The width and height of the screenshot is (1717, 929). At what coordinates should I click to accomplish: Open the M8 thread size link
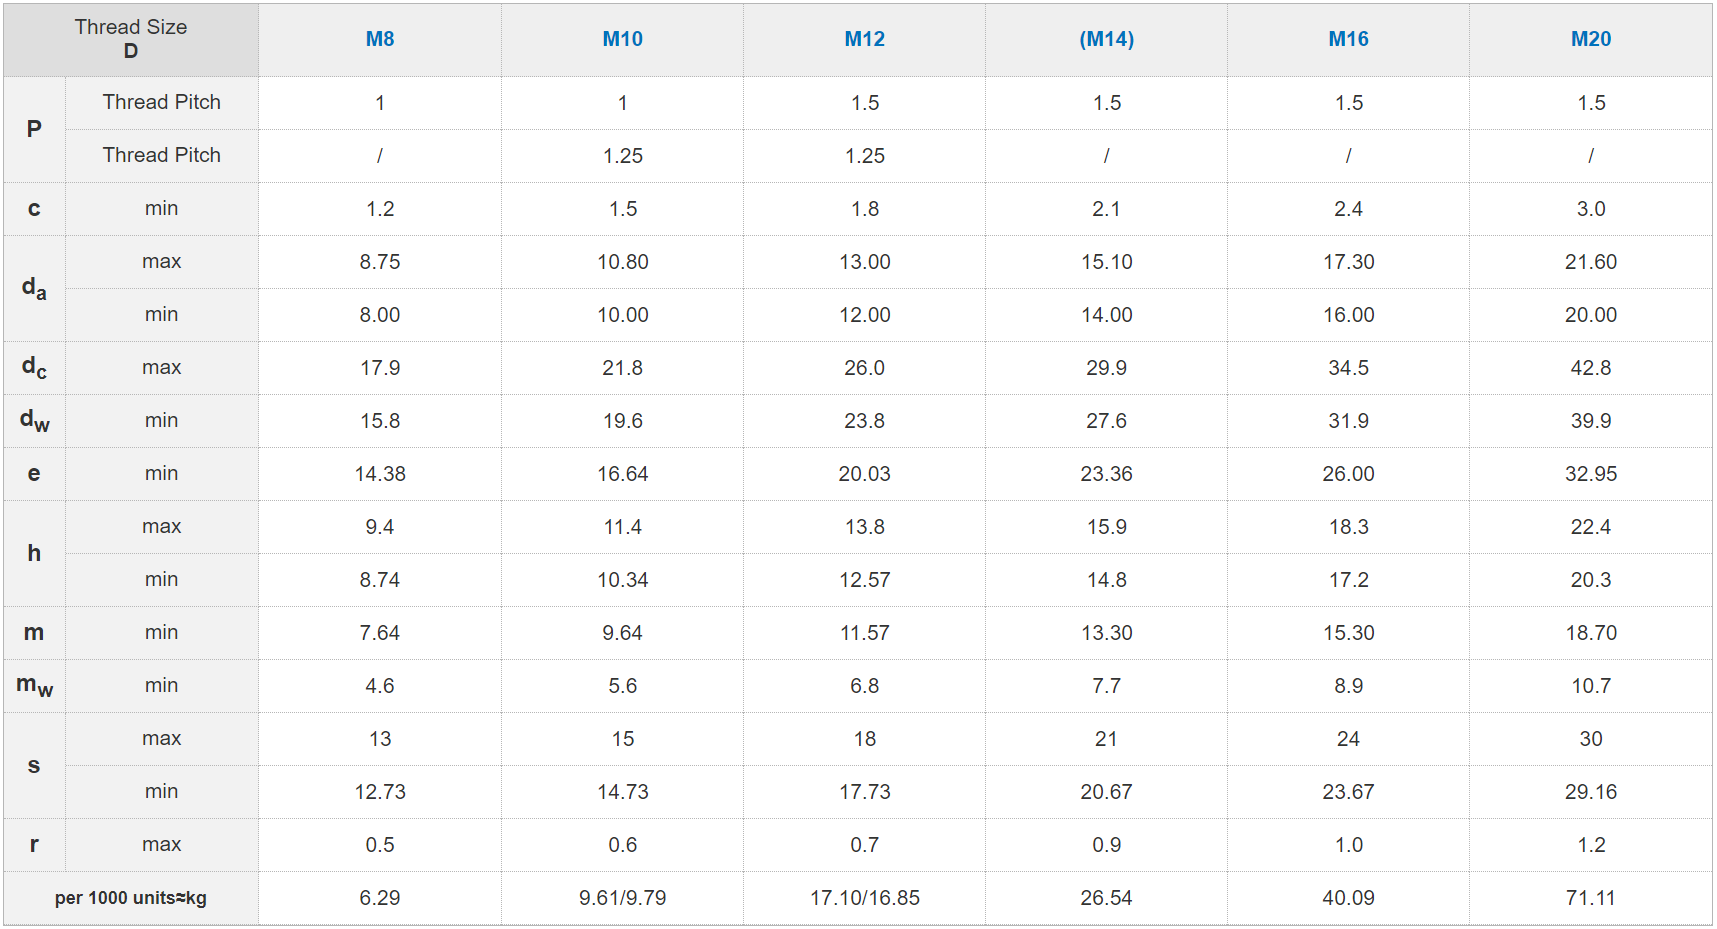point(380,39)
